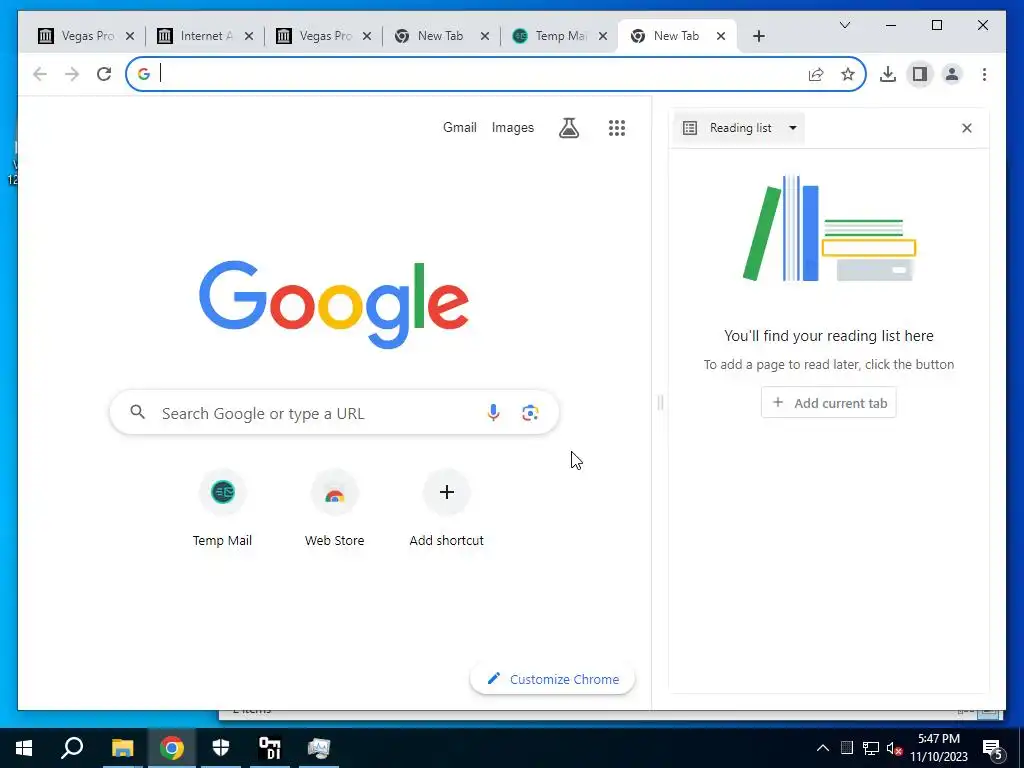The image size is (1024, 768).
Task: Open the Web Store shortcut
Action: [x=334, y=509]
